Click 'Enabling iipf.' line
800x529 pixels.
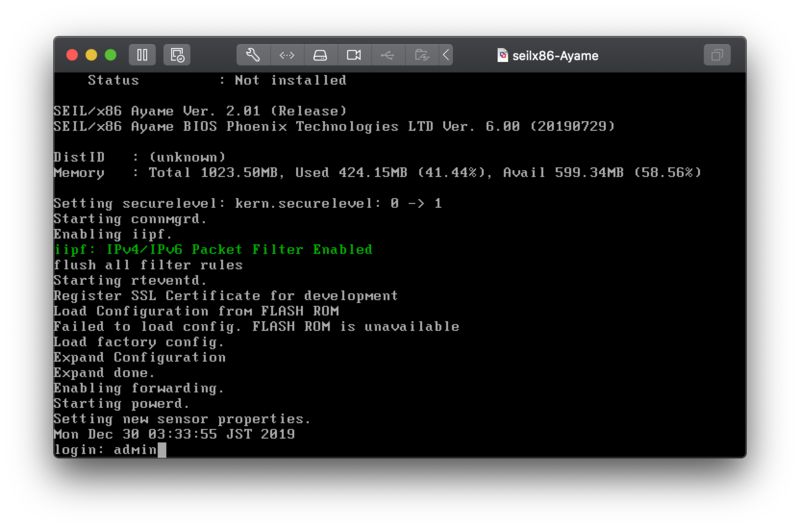(x=113, y=234)
